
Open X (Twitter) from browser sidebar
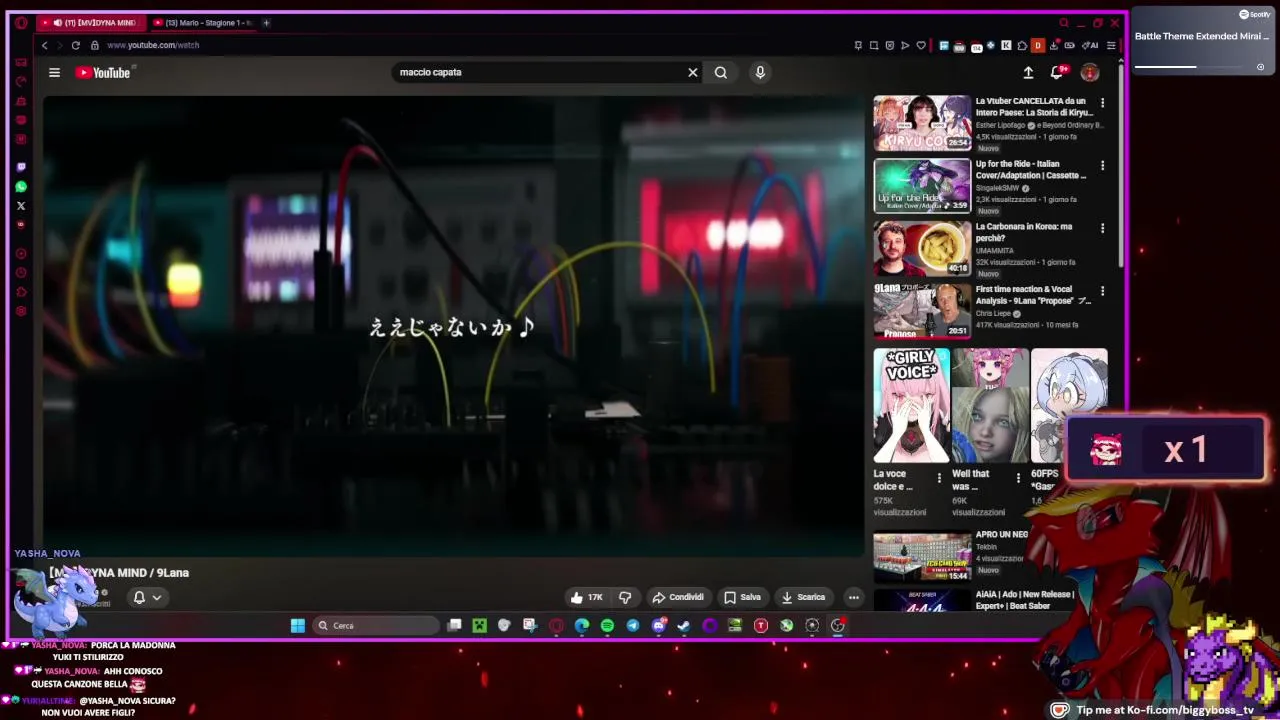pos(21,205)
